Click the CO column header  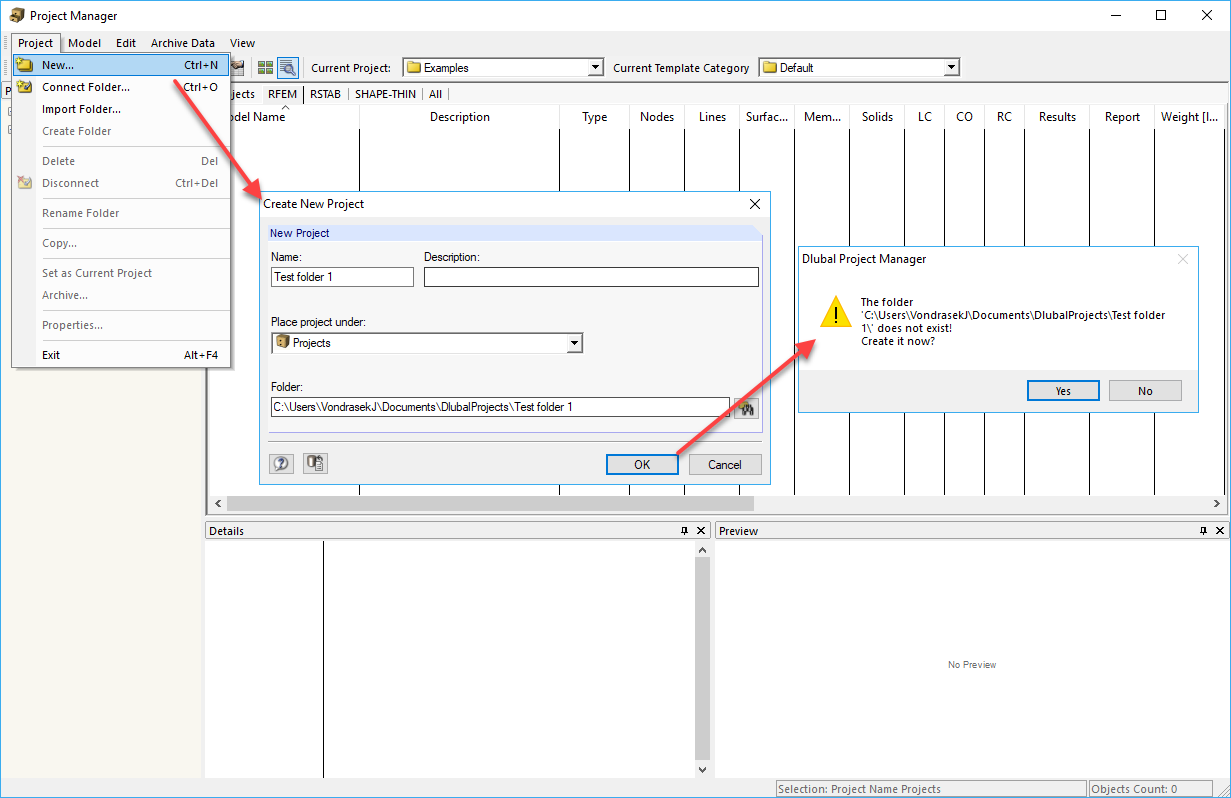(x=964, y=117)
